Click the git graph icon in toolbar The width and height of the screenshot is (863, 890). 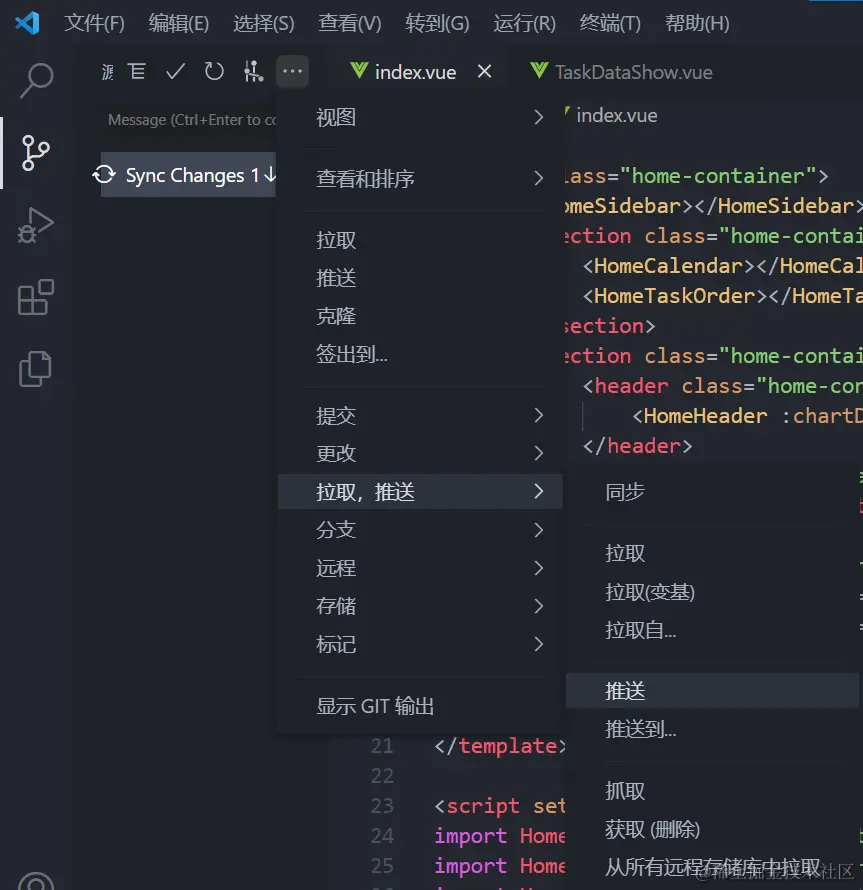pyautogui.click(x=253, y=72)
